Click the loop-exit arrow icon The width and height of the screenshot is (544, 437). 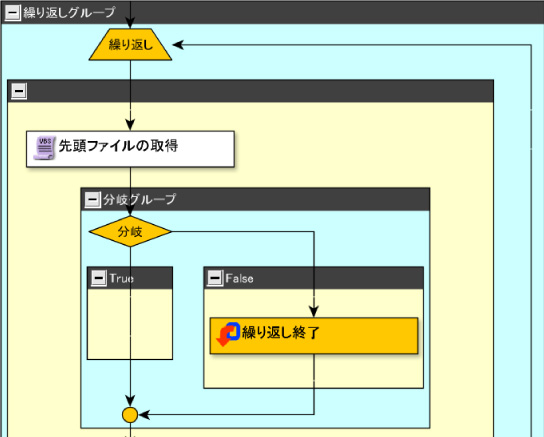click(228, 334)
